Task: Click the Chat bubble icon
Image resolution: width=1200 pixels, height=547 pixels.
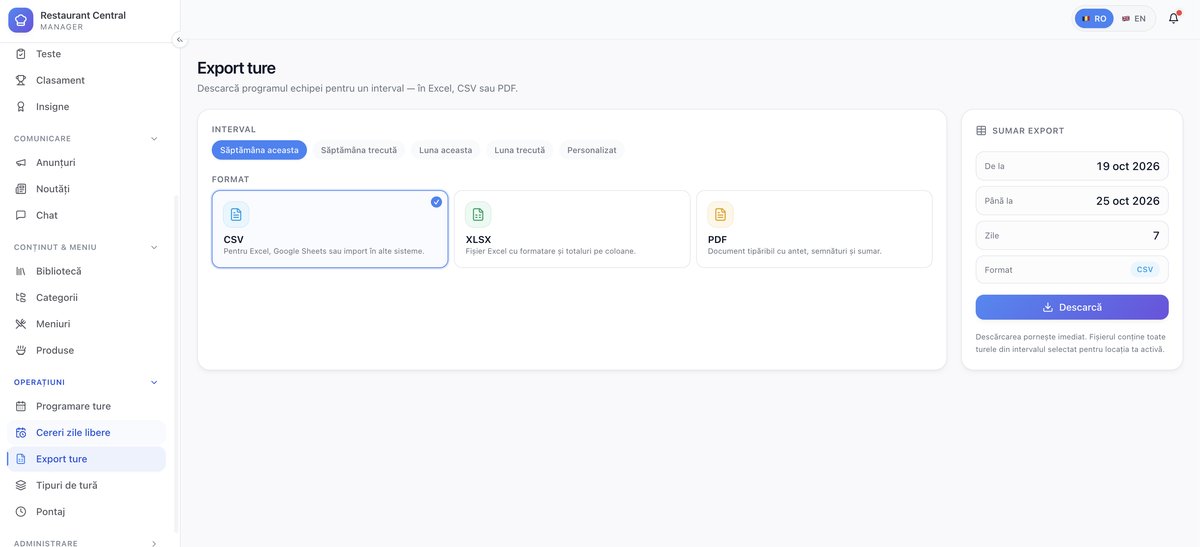Action: pos(21,215)
